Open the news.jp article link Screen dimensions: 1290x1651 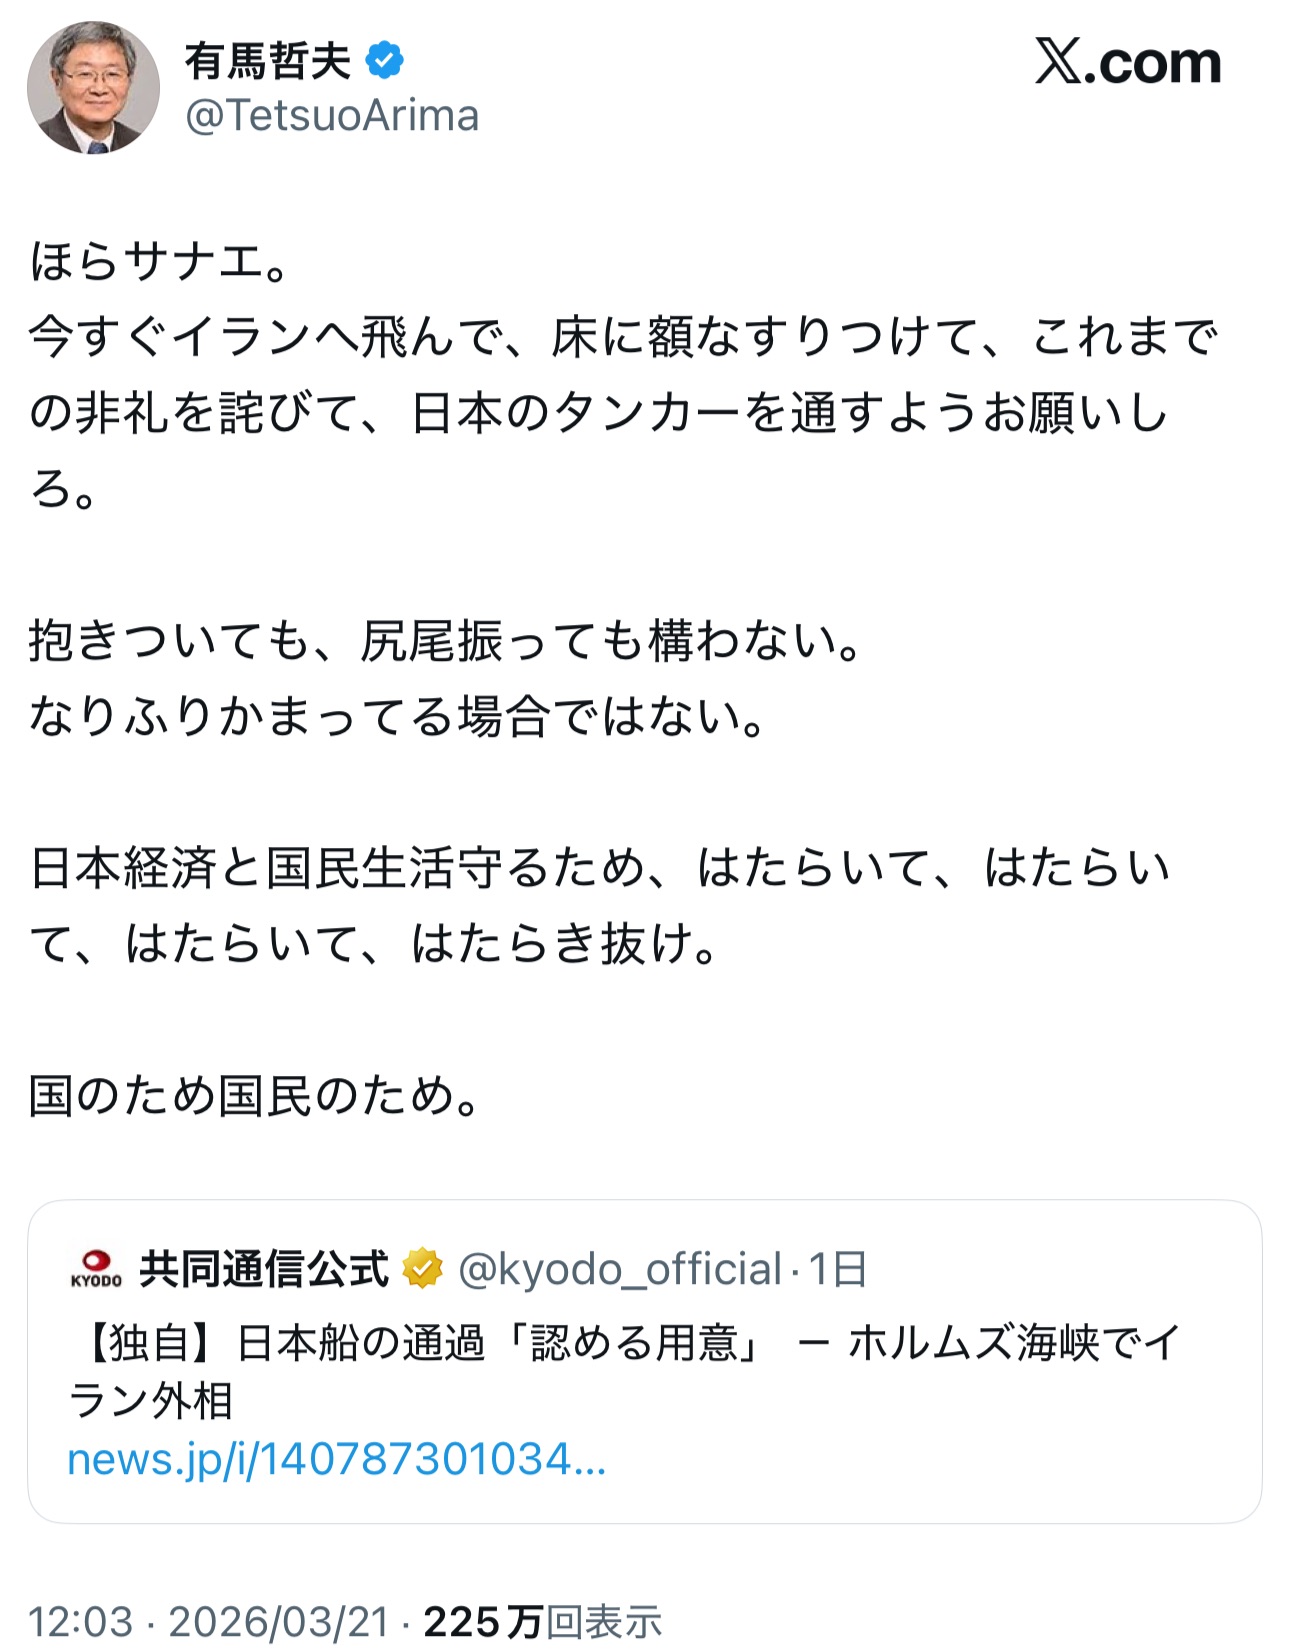coord(336,1459)
